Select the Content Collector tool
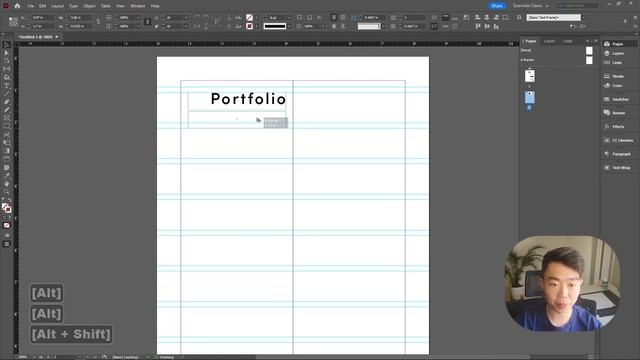The height and width of the screenshot is (360, 640). click(7, 77)
